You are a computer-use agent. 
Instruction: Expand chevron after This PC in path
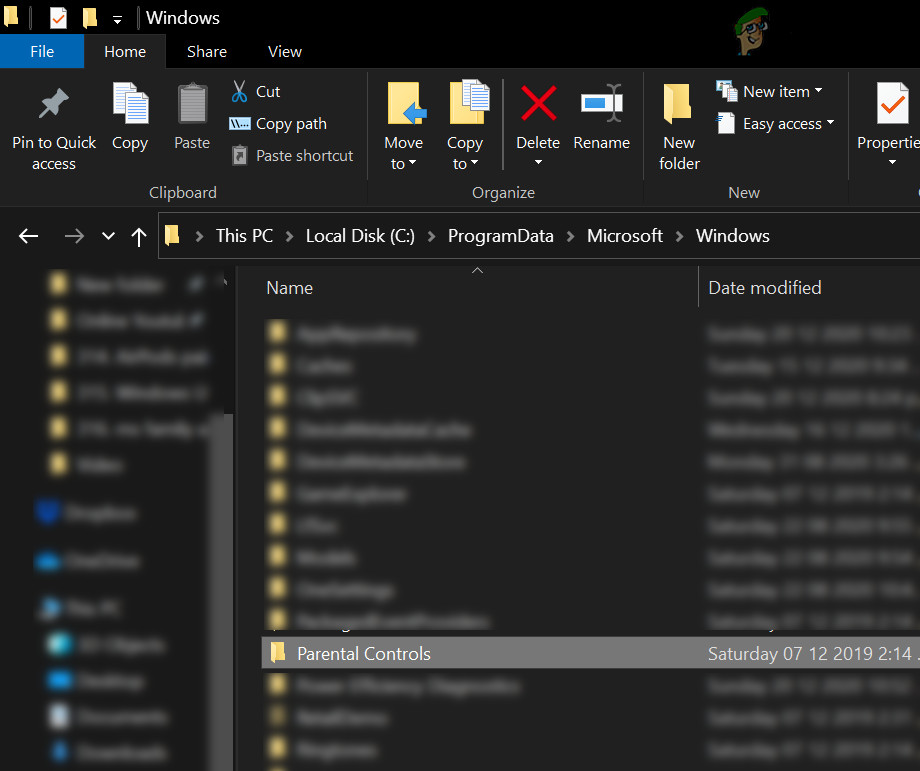point(289,236)
